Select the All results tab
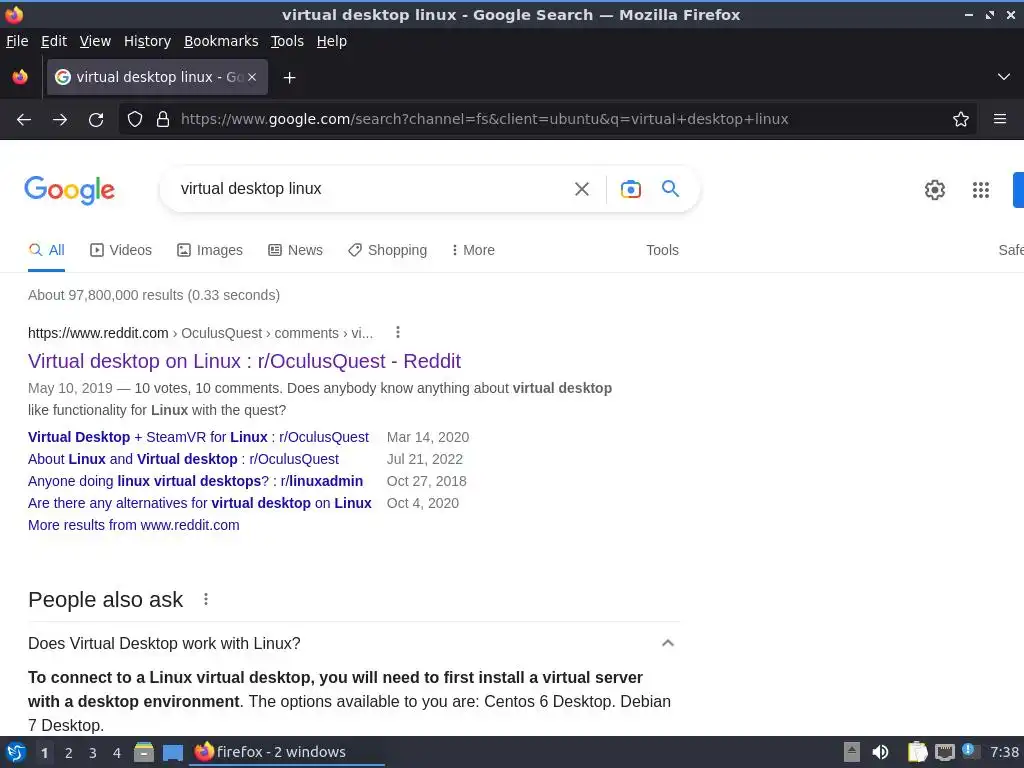The image size is (1024, 768). click(46, 250)
